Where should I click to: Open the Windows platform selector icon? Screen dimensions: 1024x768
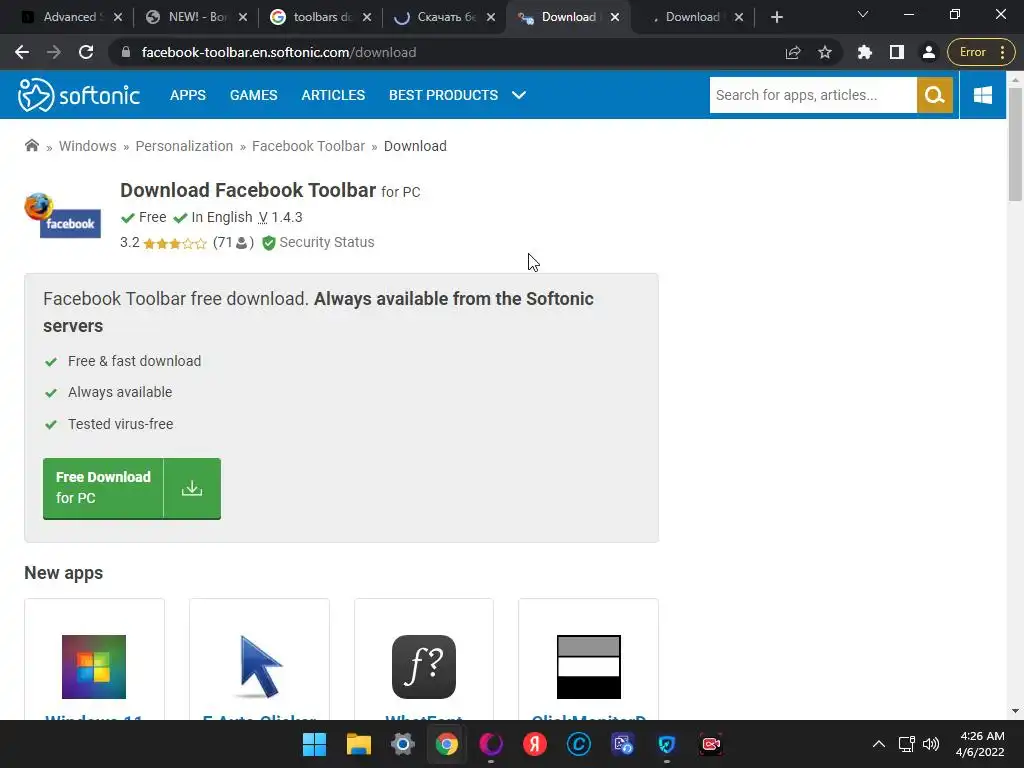pos(982,95)
